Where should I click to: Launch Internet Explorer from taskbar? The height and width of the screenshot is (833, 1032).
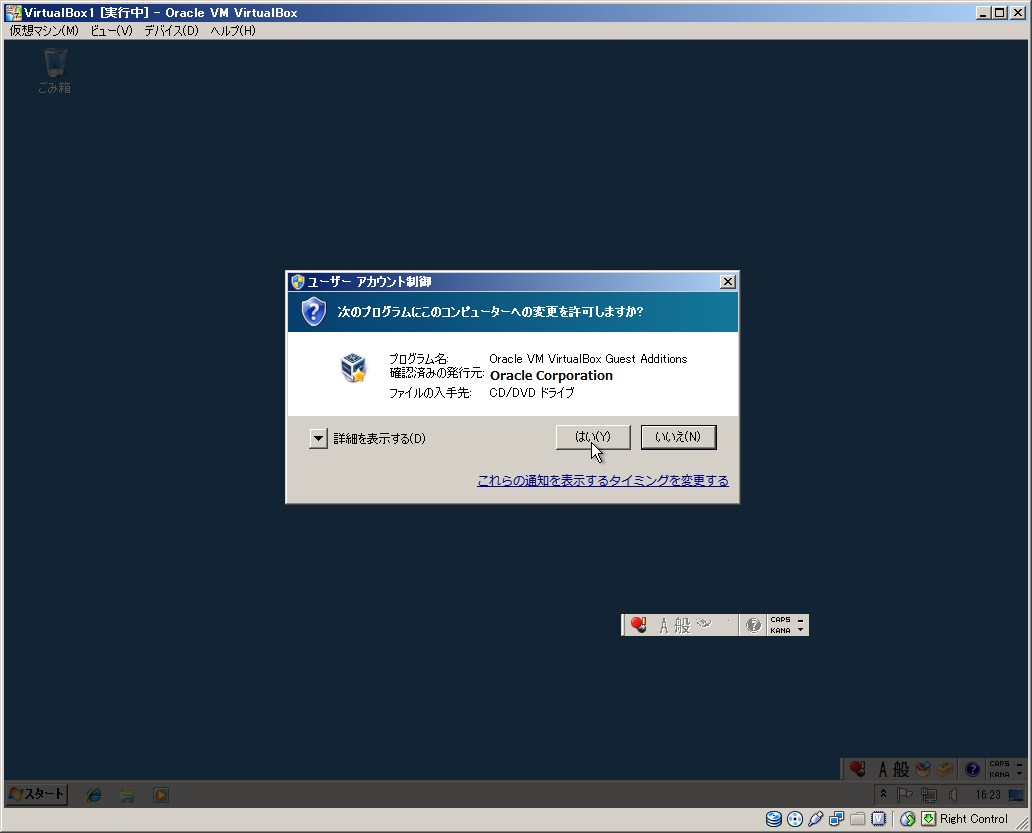94,795
